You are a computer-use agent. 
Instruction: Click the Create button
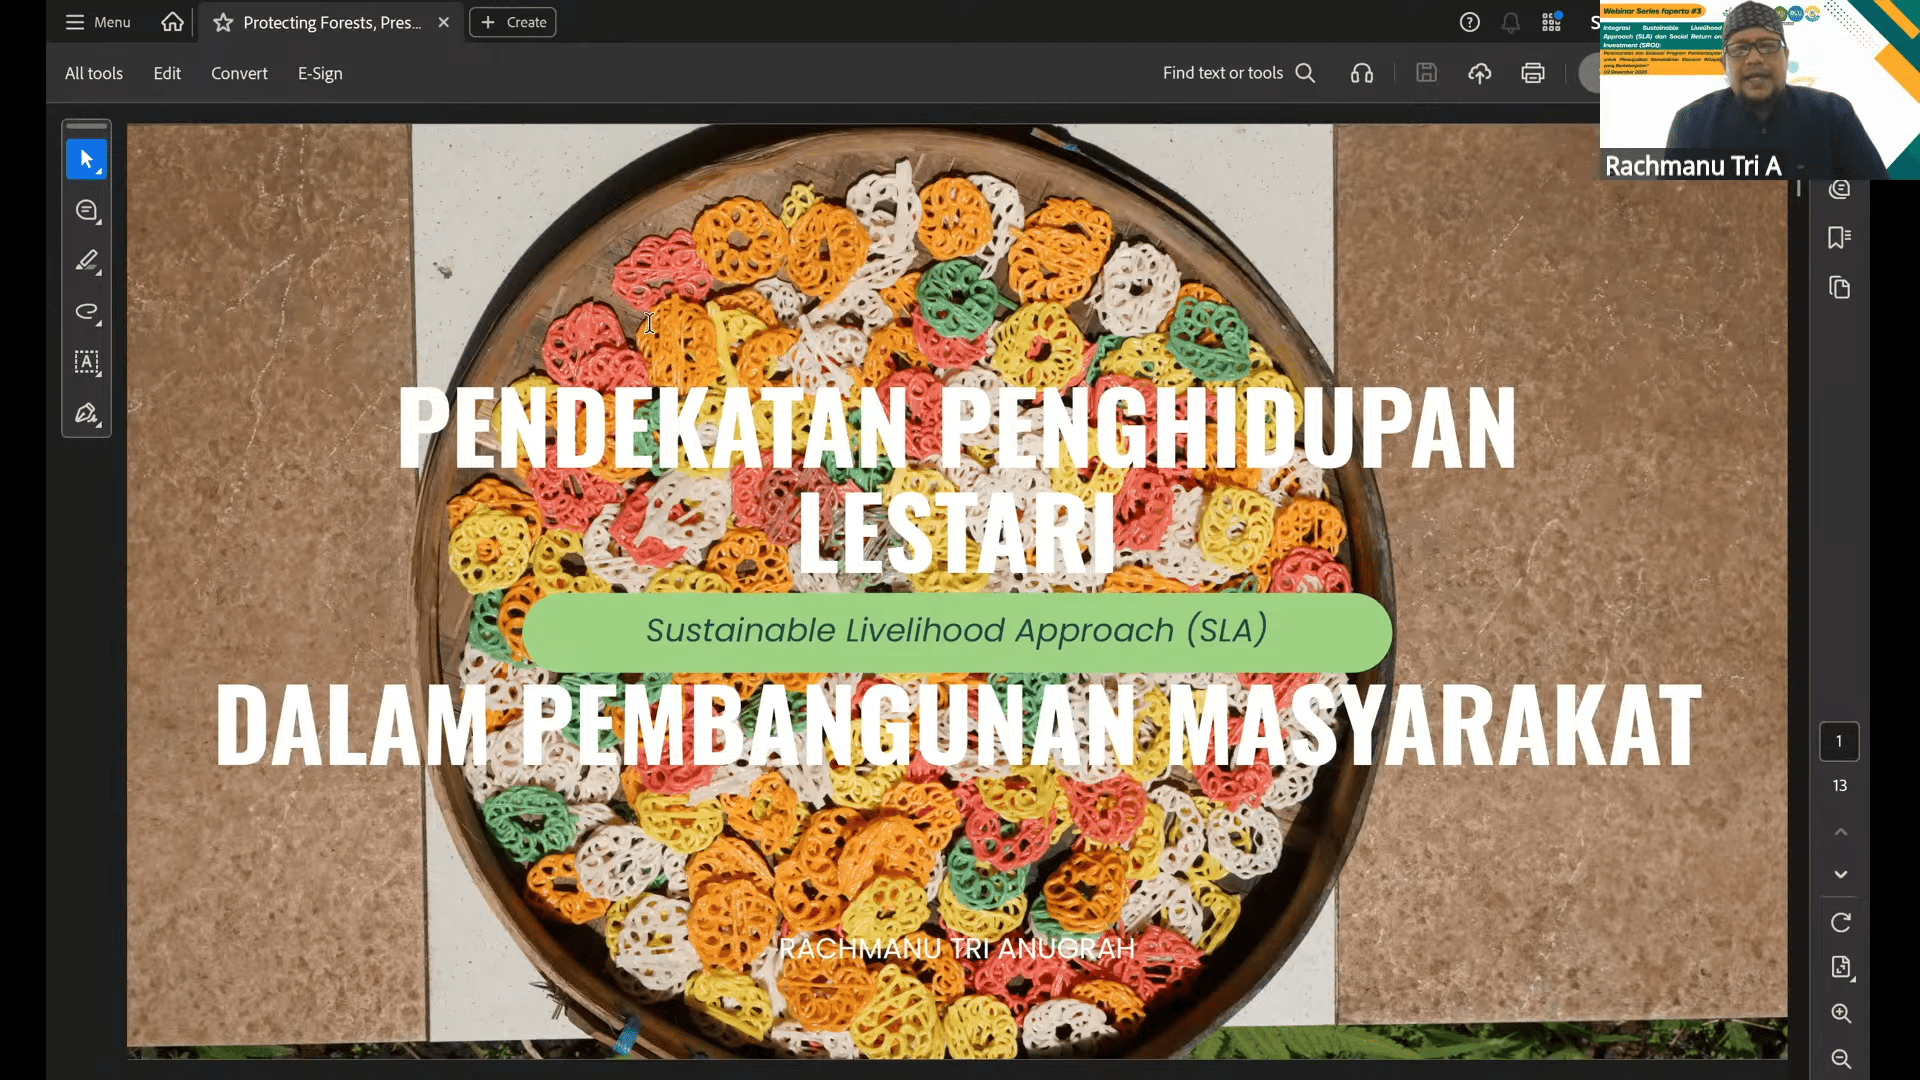point(513,22)
